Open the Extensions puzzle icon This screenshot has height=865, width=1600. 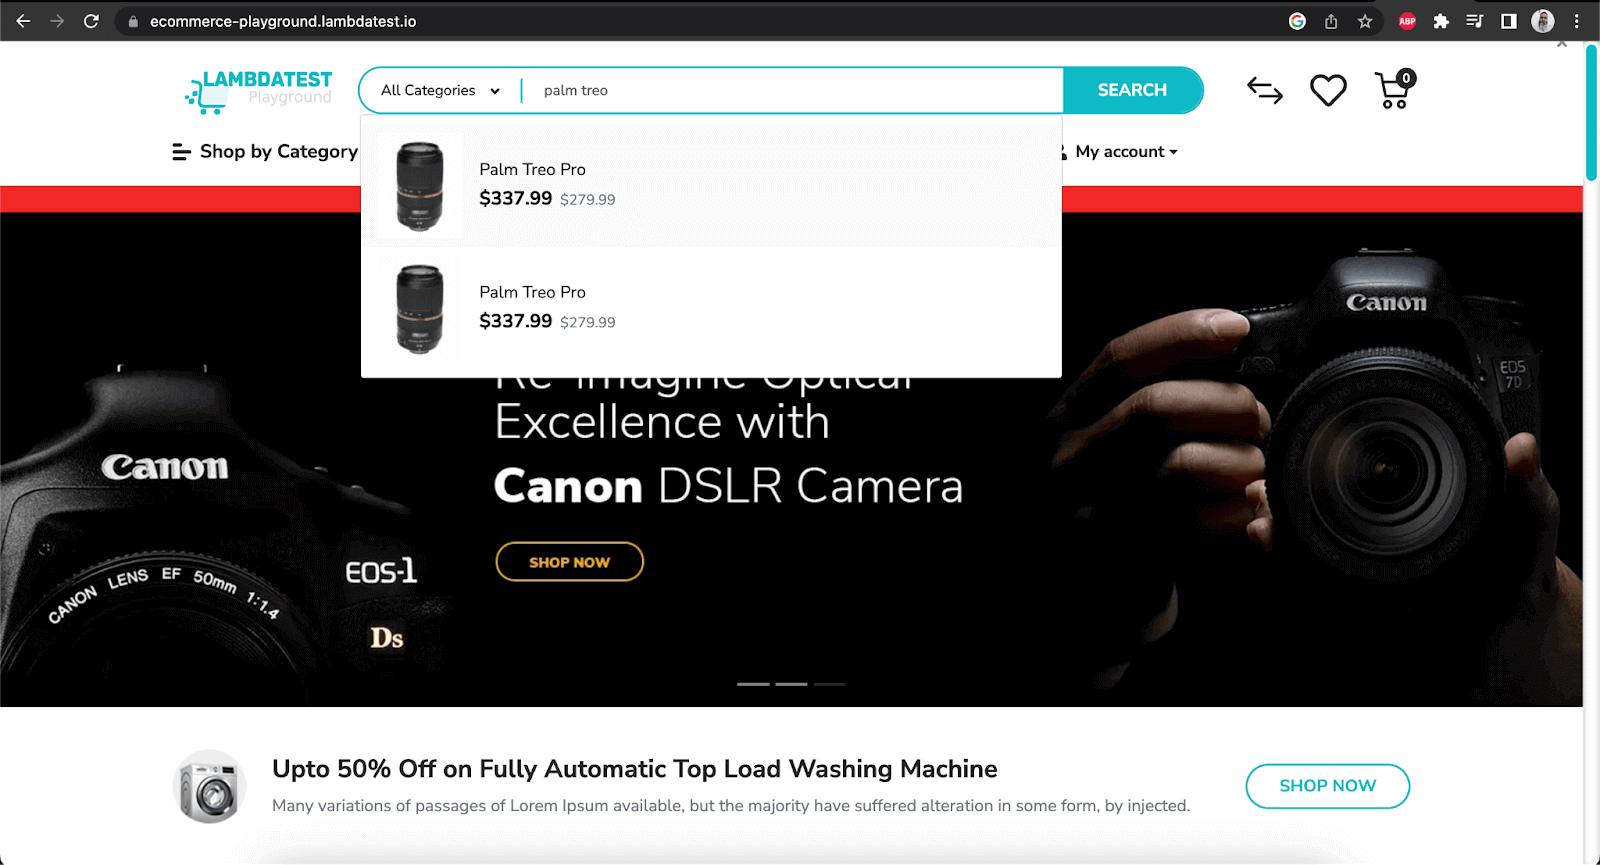1441,21
